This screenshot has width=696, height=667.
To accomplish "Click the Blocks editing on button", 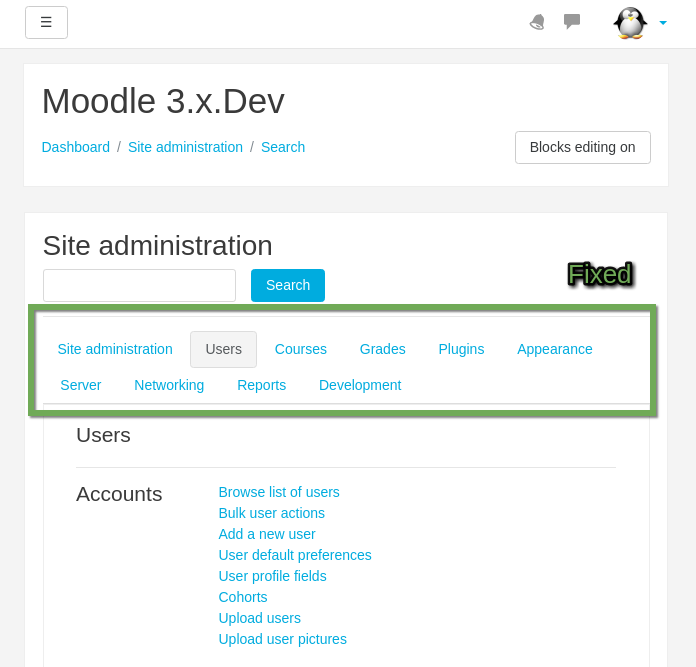I will pyautogui.click(x=582, y=147).
